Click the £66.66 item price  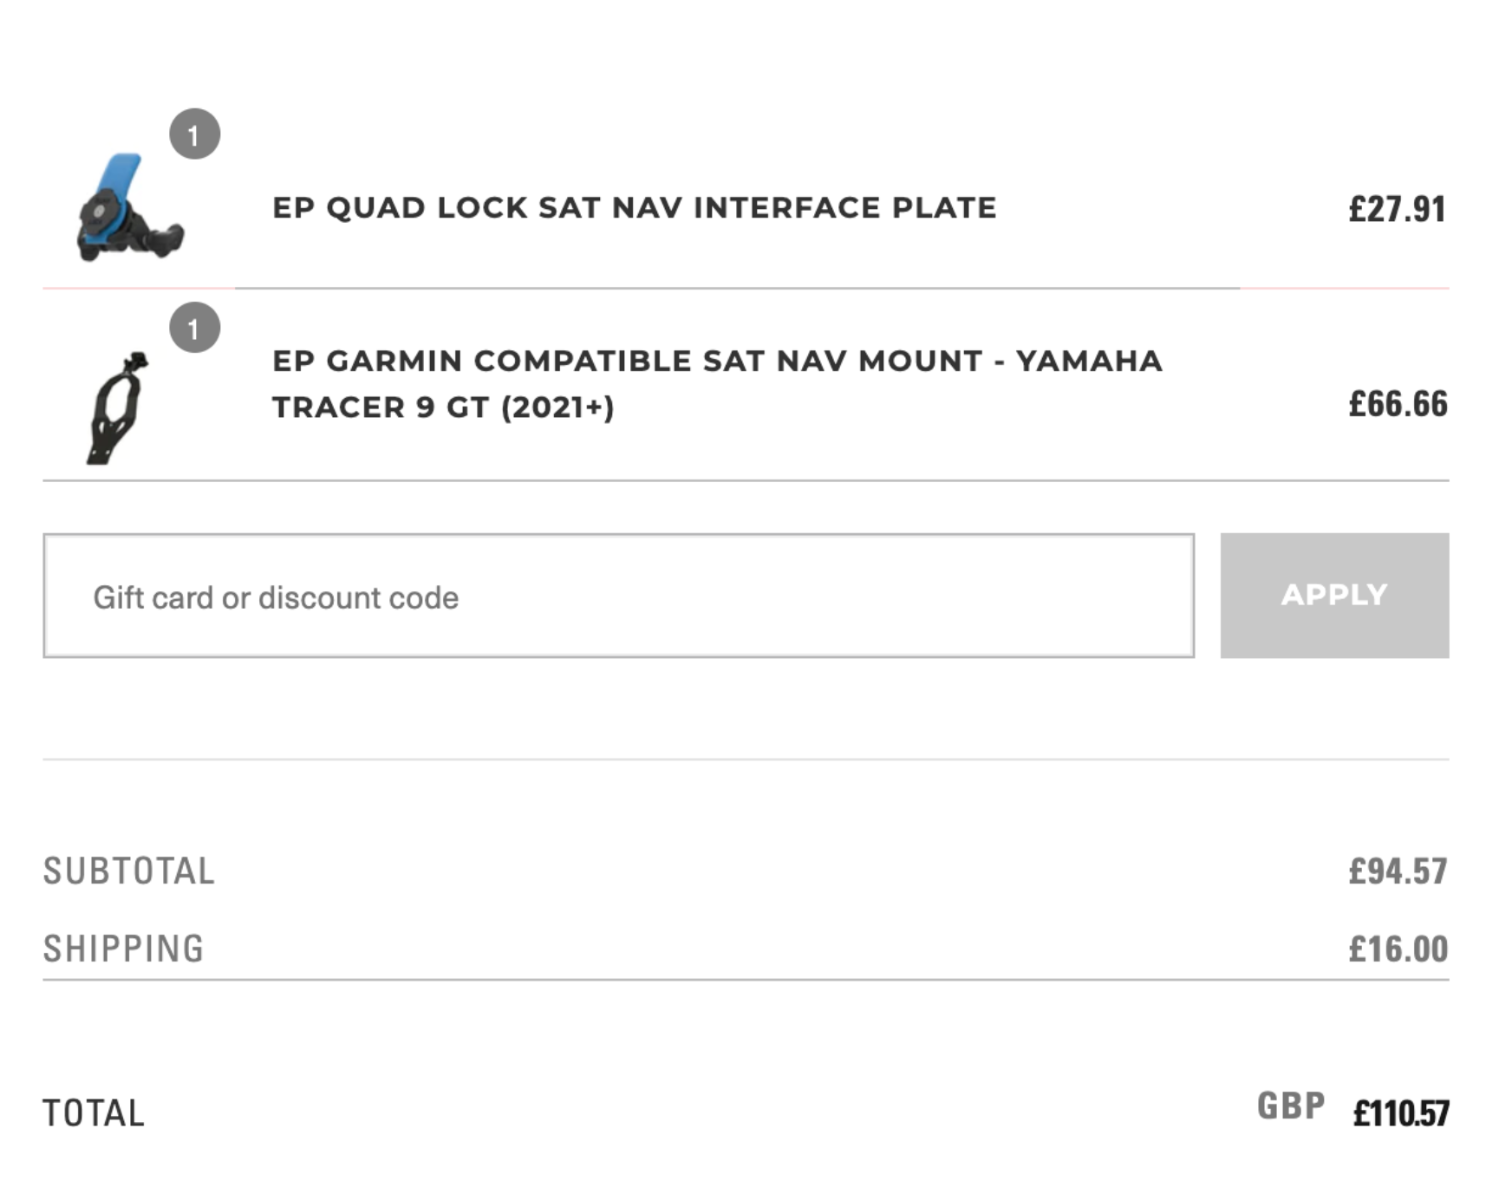pos(1397,404)
